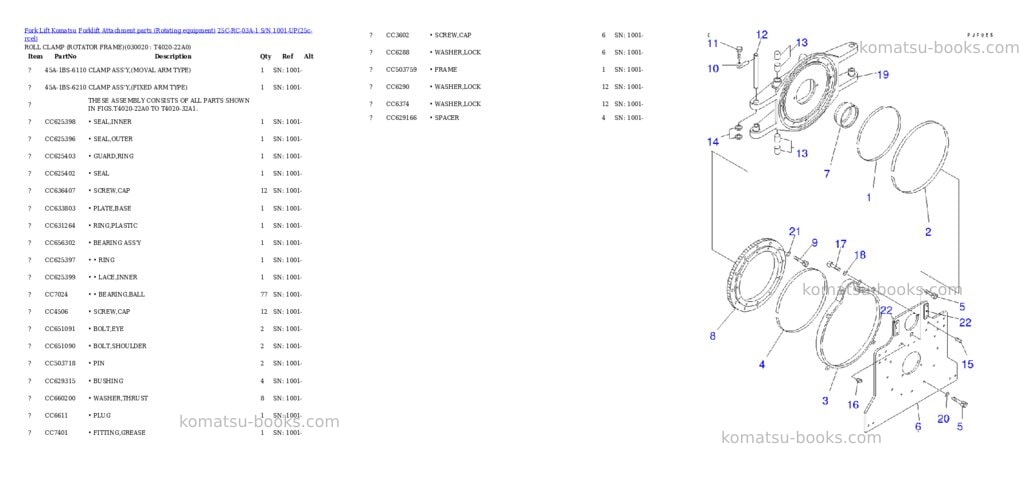Click the "Description" column header

click(x=173, y=57)
